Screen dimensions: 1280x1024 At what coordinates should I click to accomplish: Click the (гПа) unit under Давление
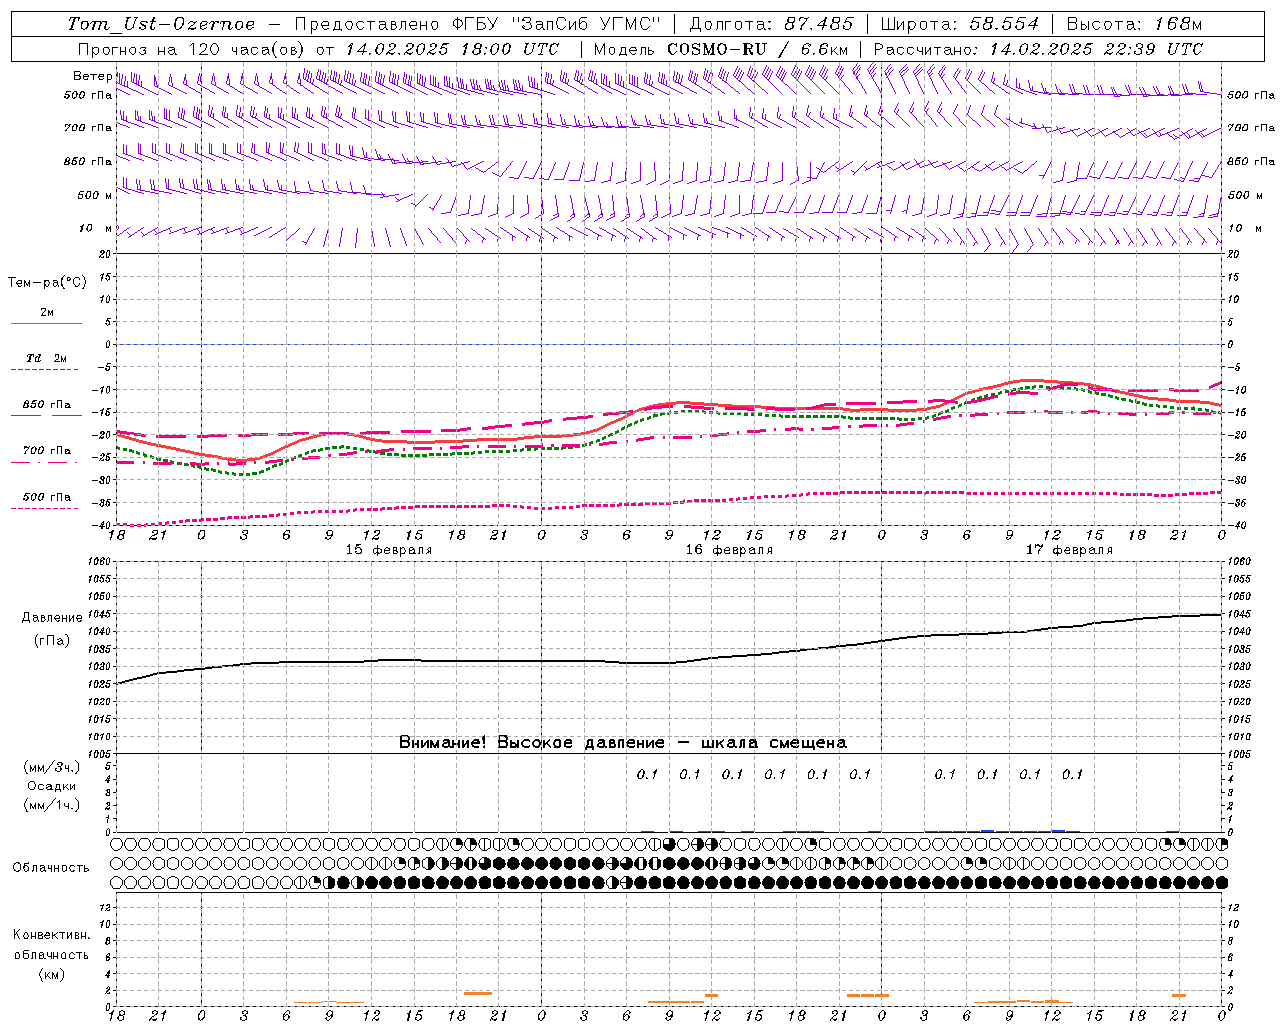point(52,640)
